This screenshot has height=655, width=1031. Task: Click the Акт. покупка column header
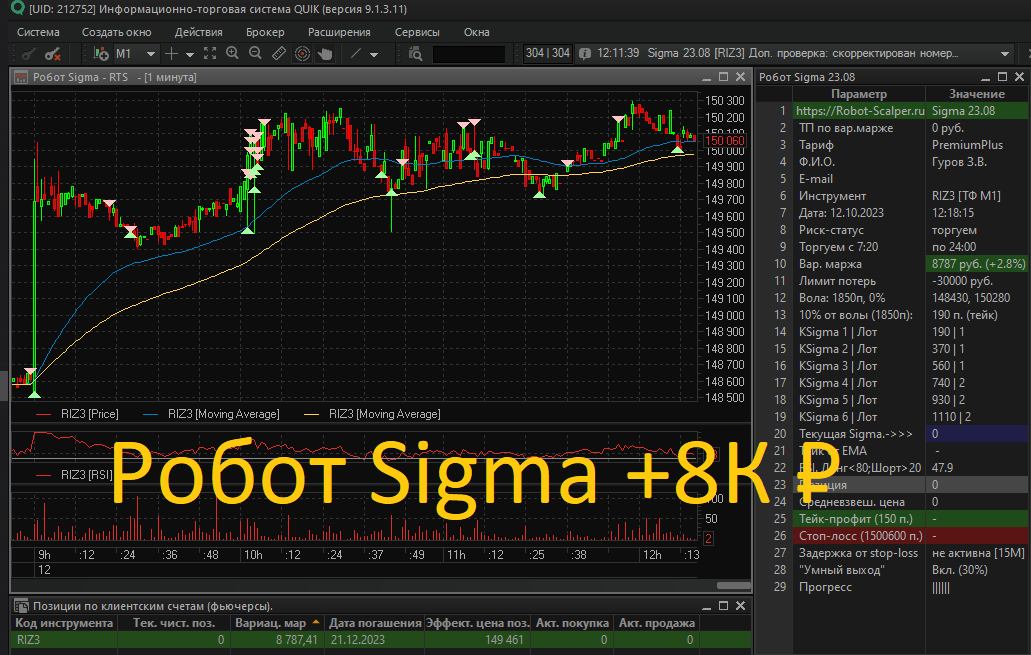[x=572, y=623]
